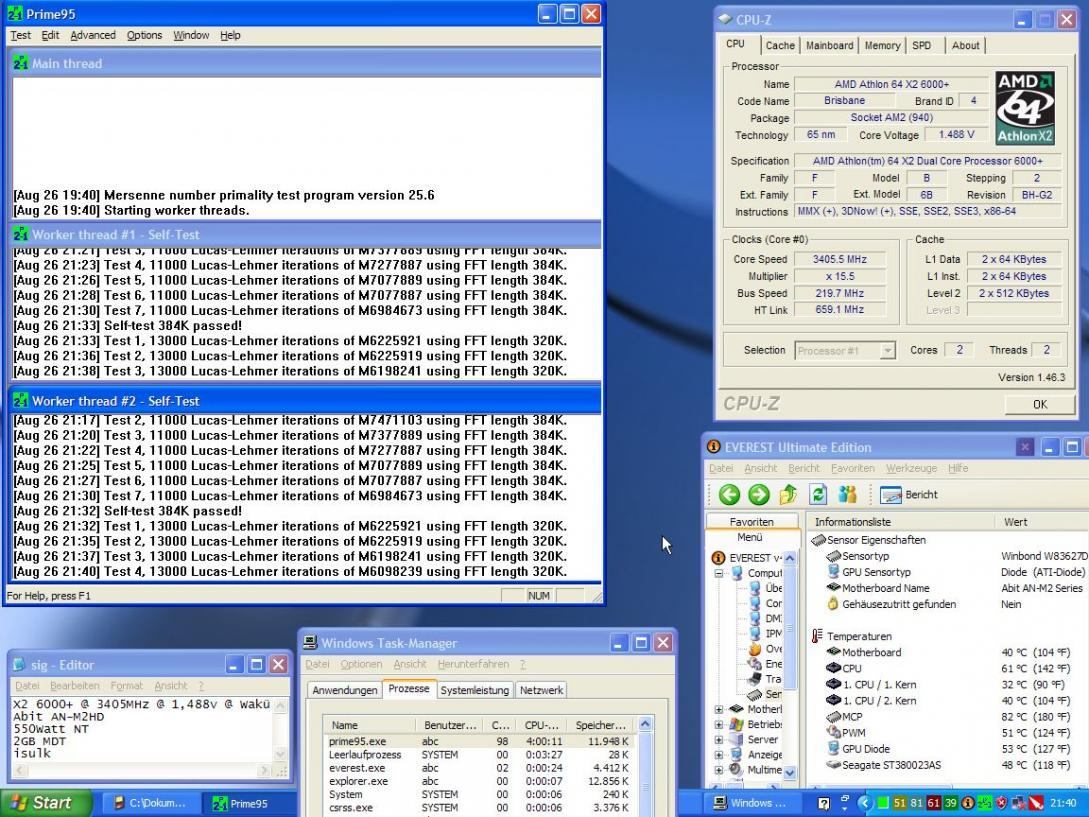Click the Task-Manager process list scroll-up arrow
The height and width of the screenshot is (817, 1089).
click(x=644, y=725)
